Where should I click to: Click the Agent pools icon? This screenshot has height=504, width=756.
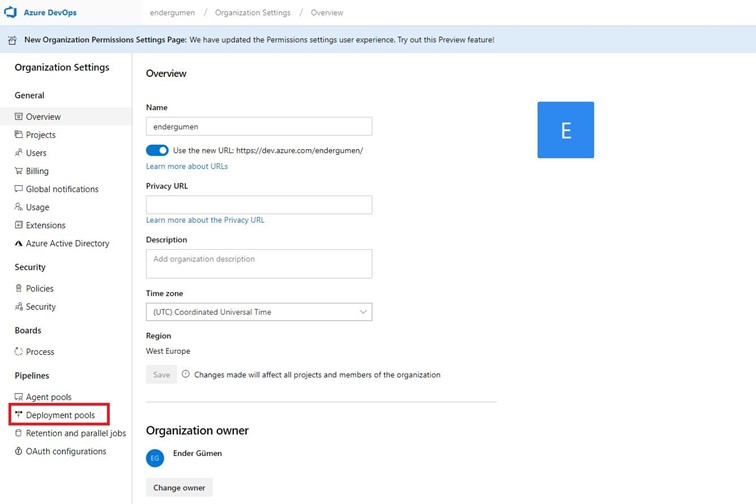tap(18, 397)
